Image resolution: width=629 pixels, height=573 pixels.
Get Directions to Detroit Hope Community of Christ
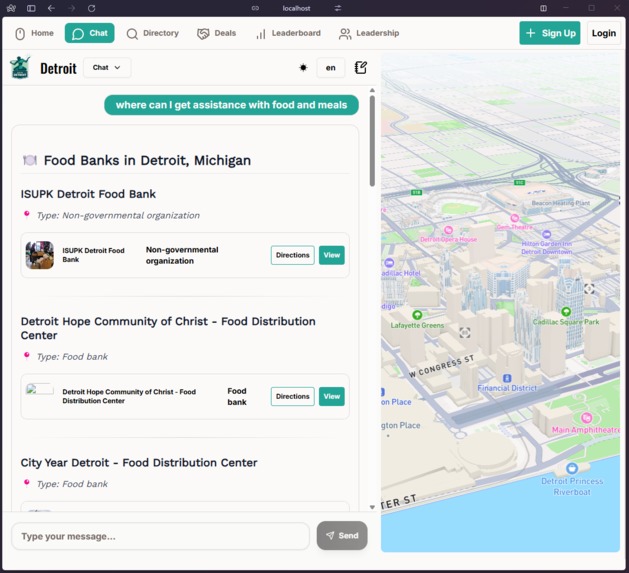[292, 396]
